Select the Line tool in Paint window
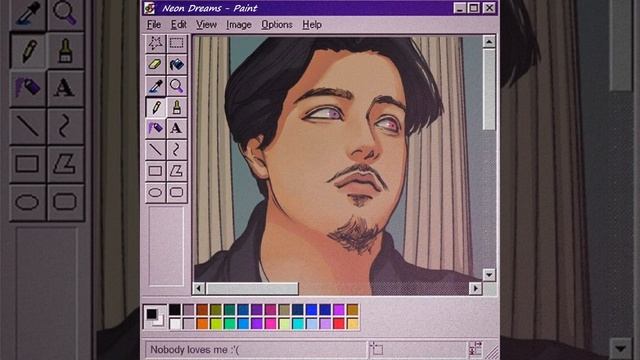The height and width of the screenshot is (360, 640). 156,150
